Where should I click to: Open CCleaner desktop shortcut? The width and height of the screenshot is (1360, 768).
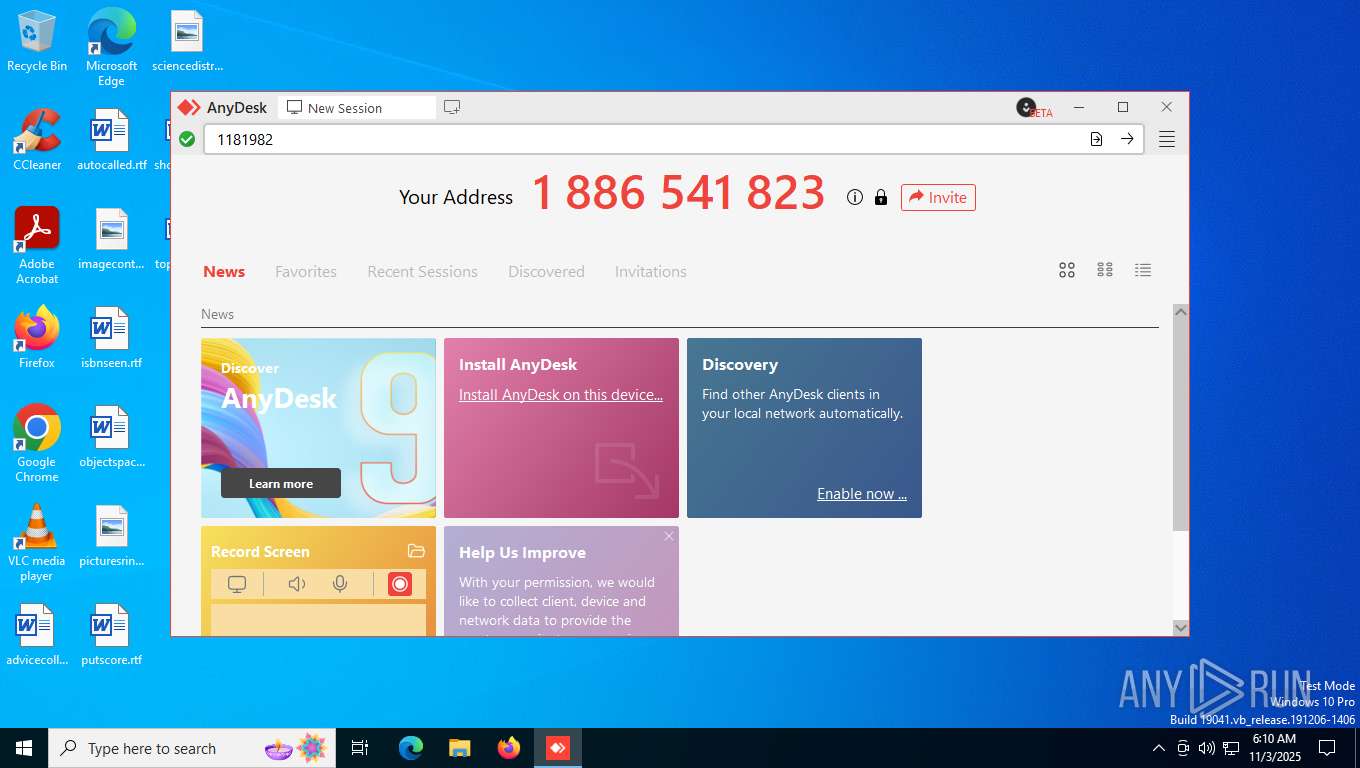click(x=37, y=140)
